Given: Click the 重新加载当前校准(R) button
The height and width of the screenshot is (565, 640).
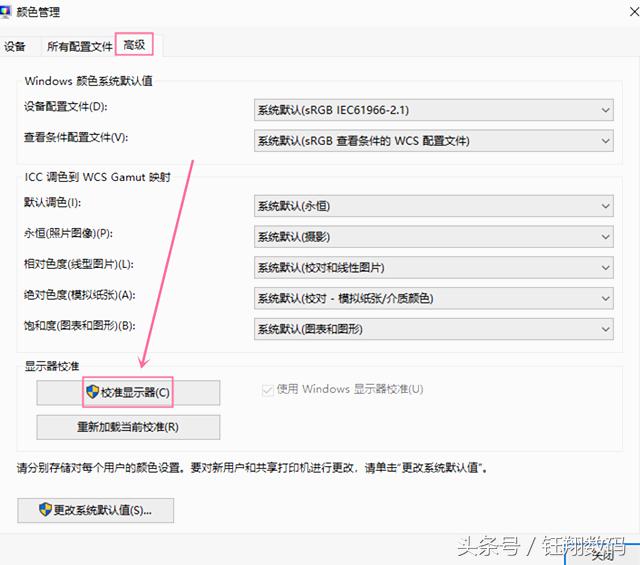Looking at the screenshot, I should click(128, 427).
